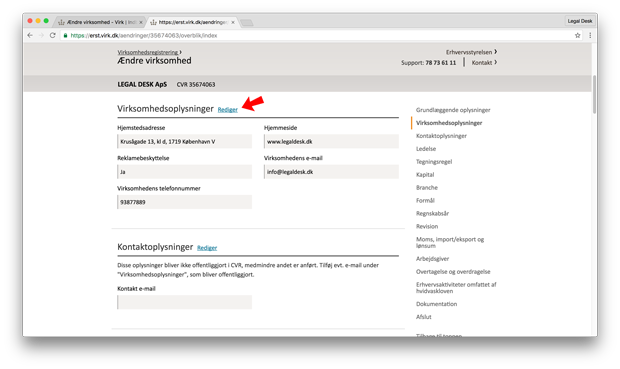This screenshot has width=620, height=369.
Task: Click the LEGAL DESK ApS company name
Action: 142,84
